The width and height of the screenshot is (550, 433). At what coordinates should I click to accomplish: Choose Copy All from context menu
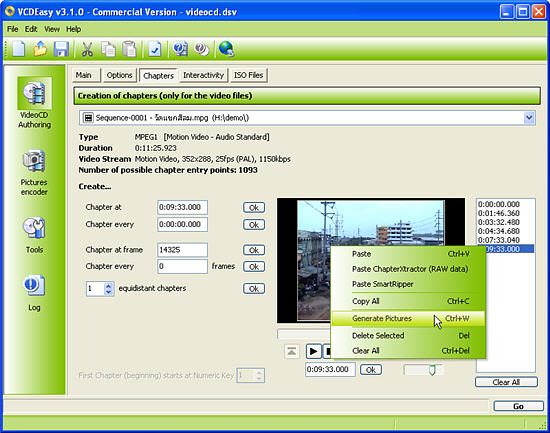click(x=409, y=301)
